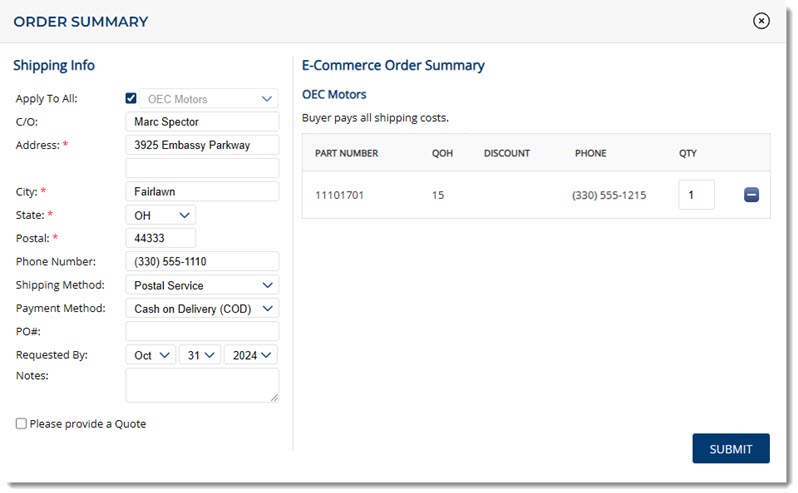Click the dealer phone (330) 555-1215
The height and width of the screenshot is (493, 798).
tap(609, 195)
